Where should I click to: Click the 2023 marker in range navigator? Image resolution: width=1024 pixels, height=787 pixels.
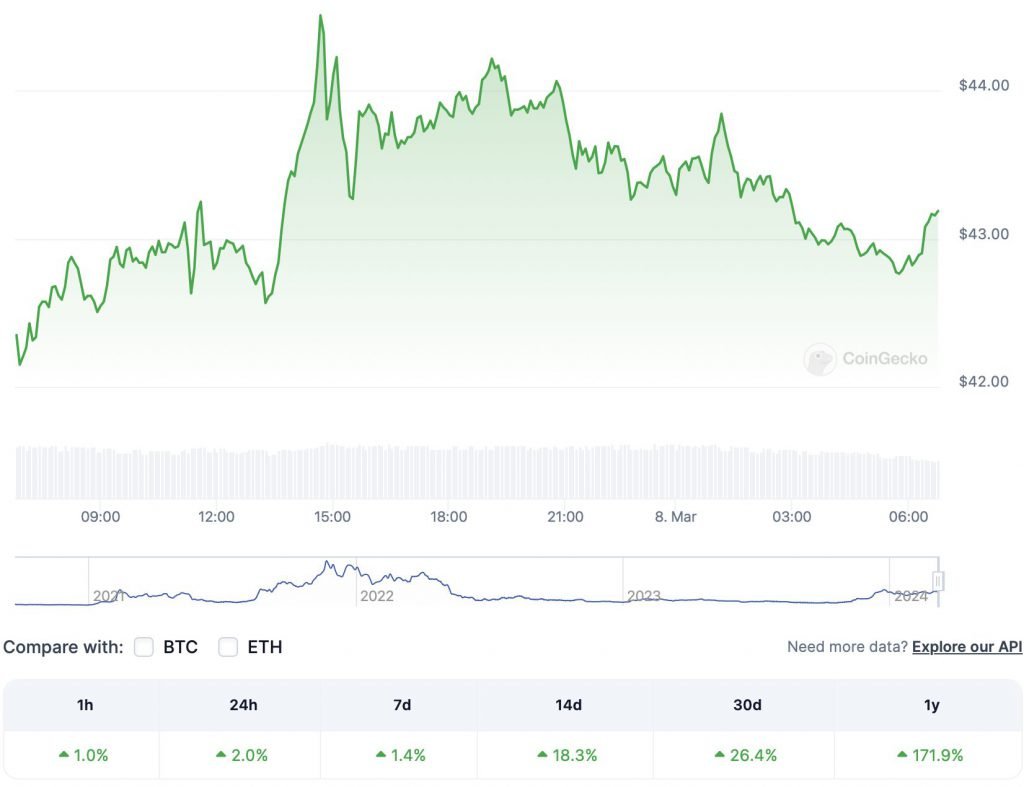(x=644, y=596)
